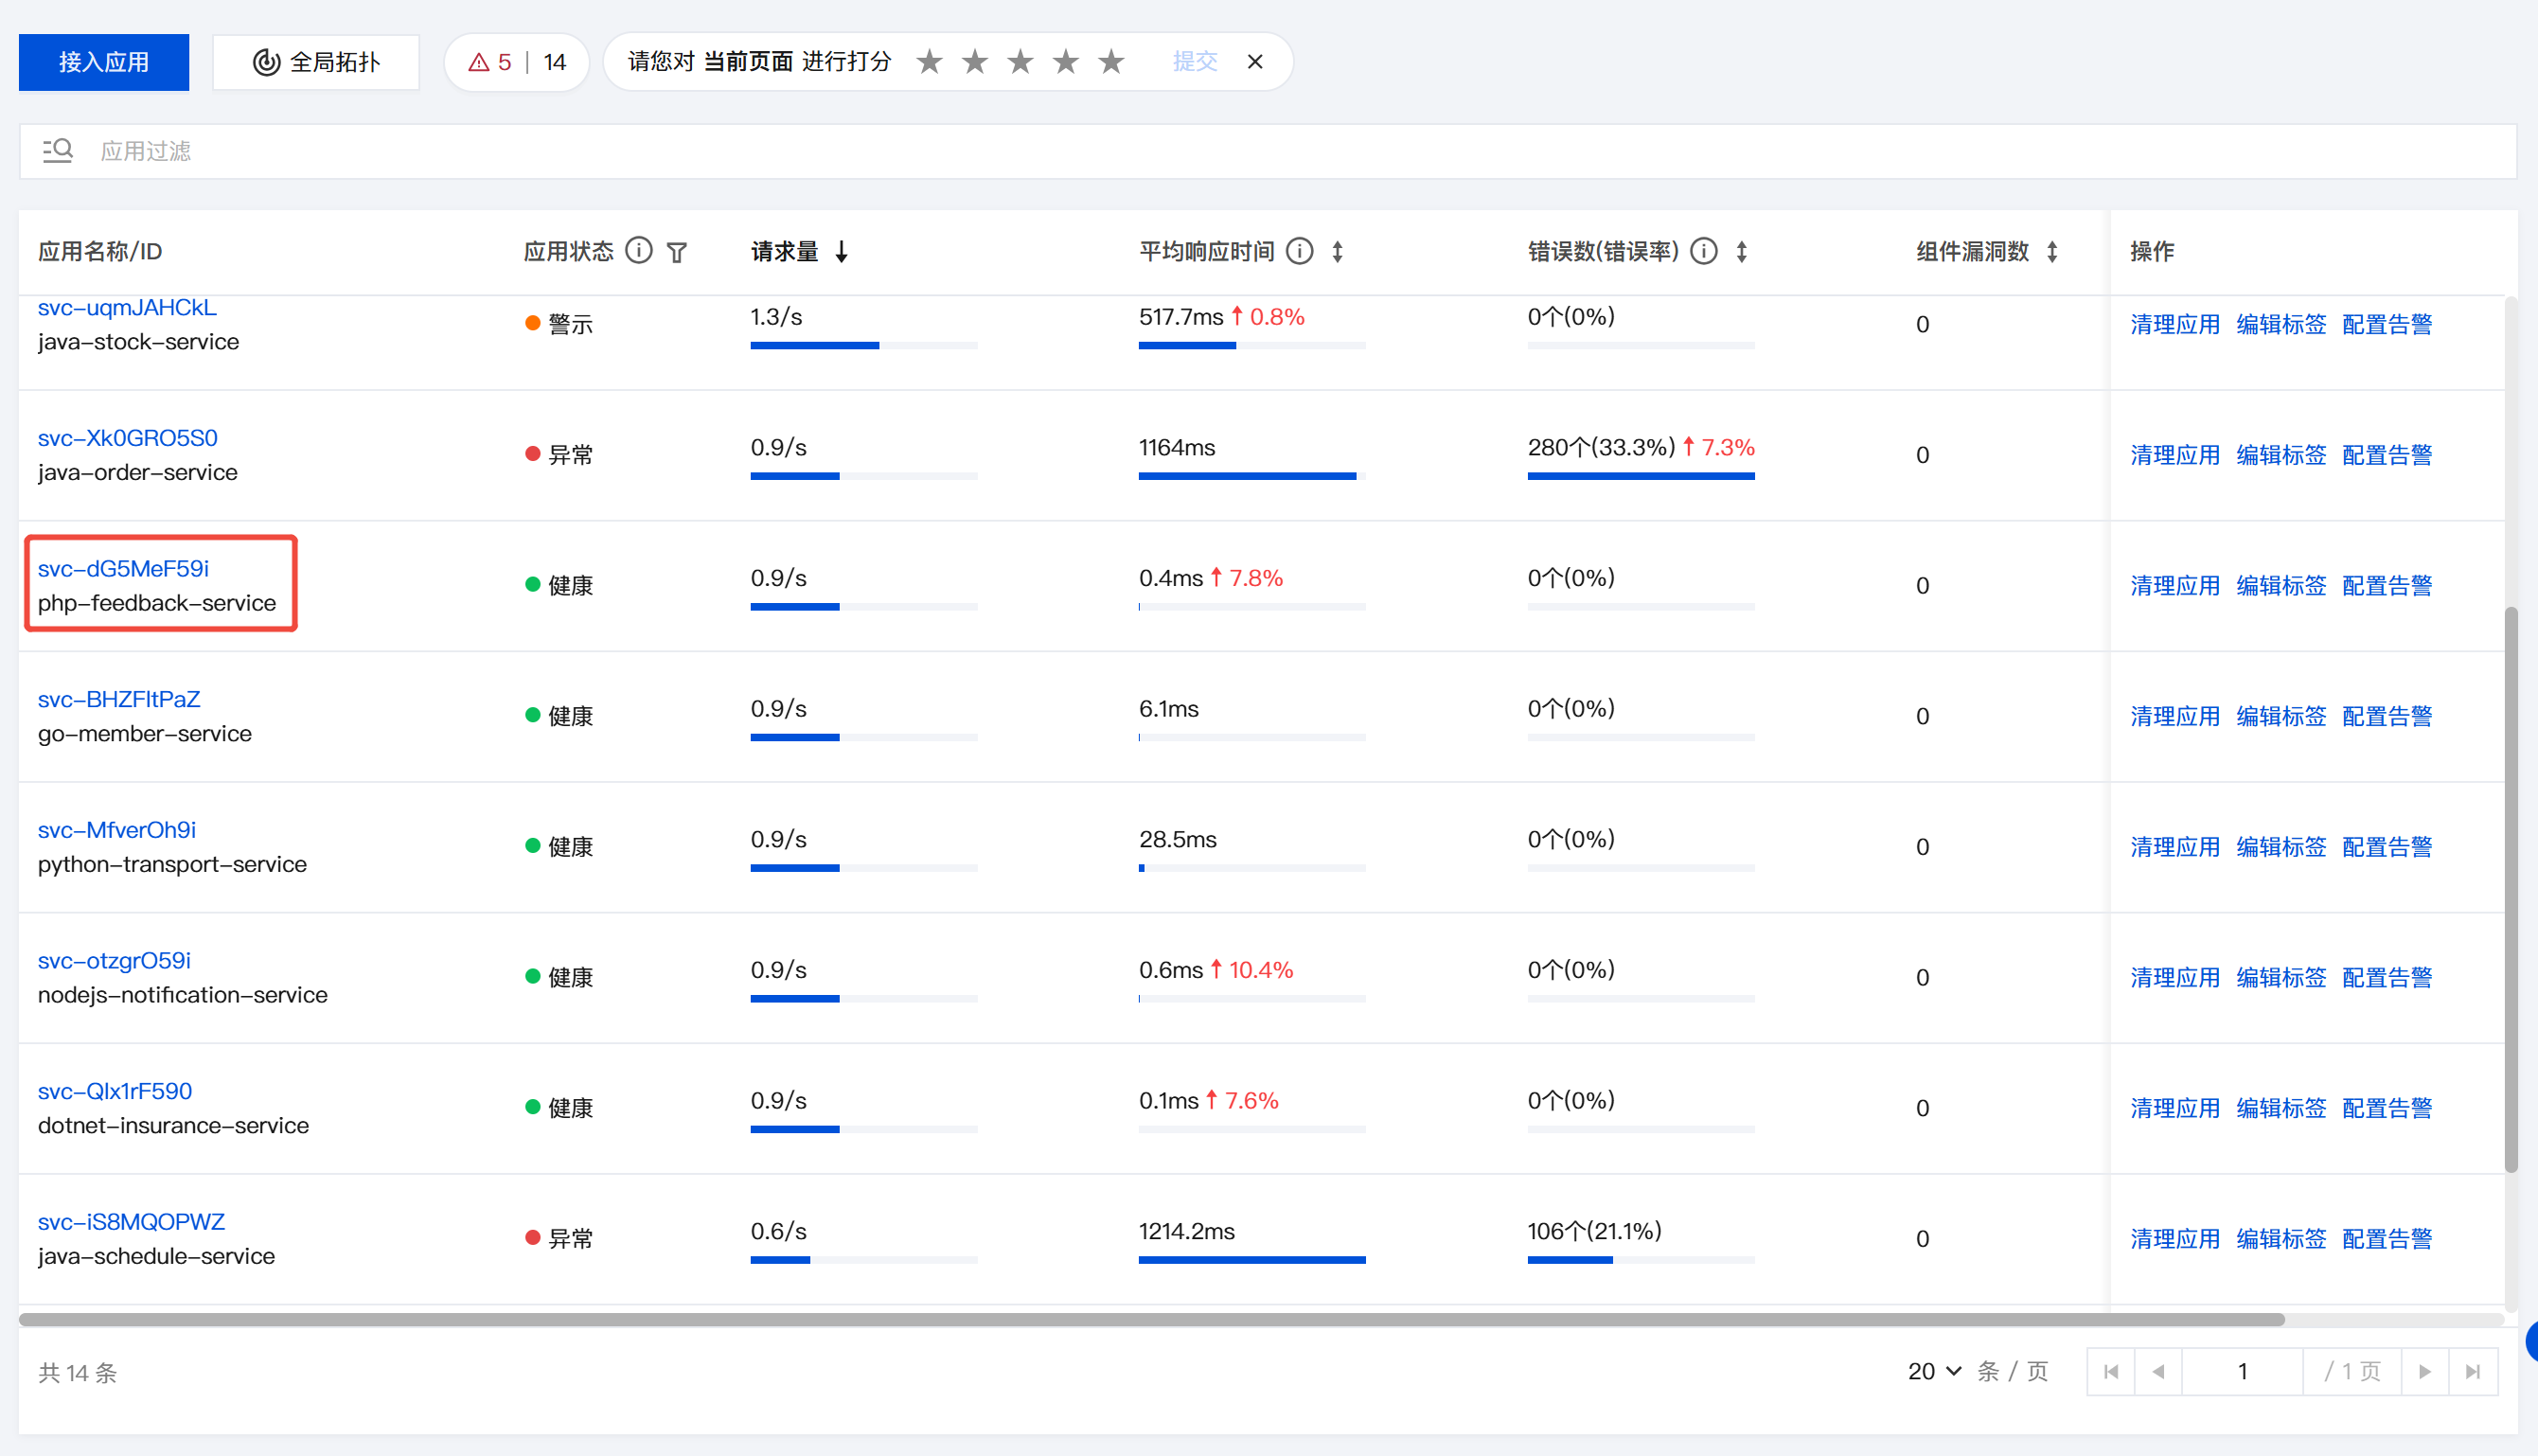
Task: Choose the third rating star
Action: [1020, 62]
